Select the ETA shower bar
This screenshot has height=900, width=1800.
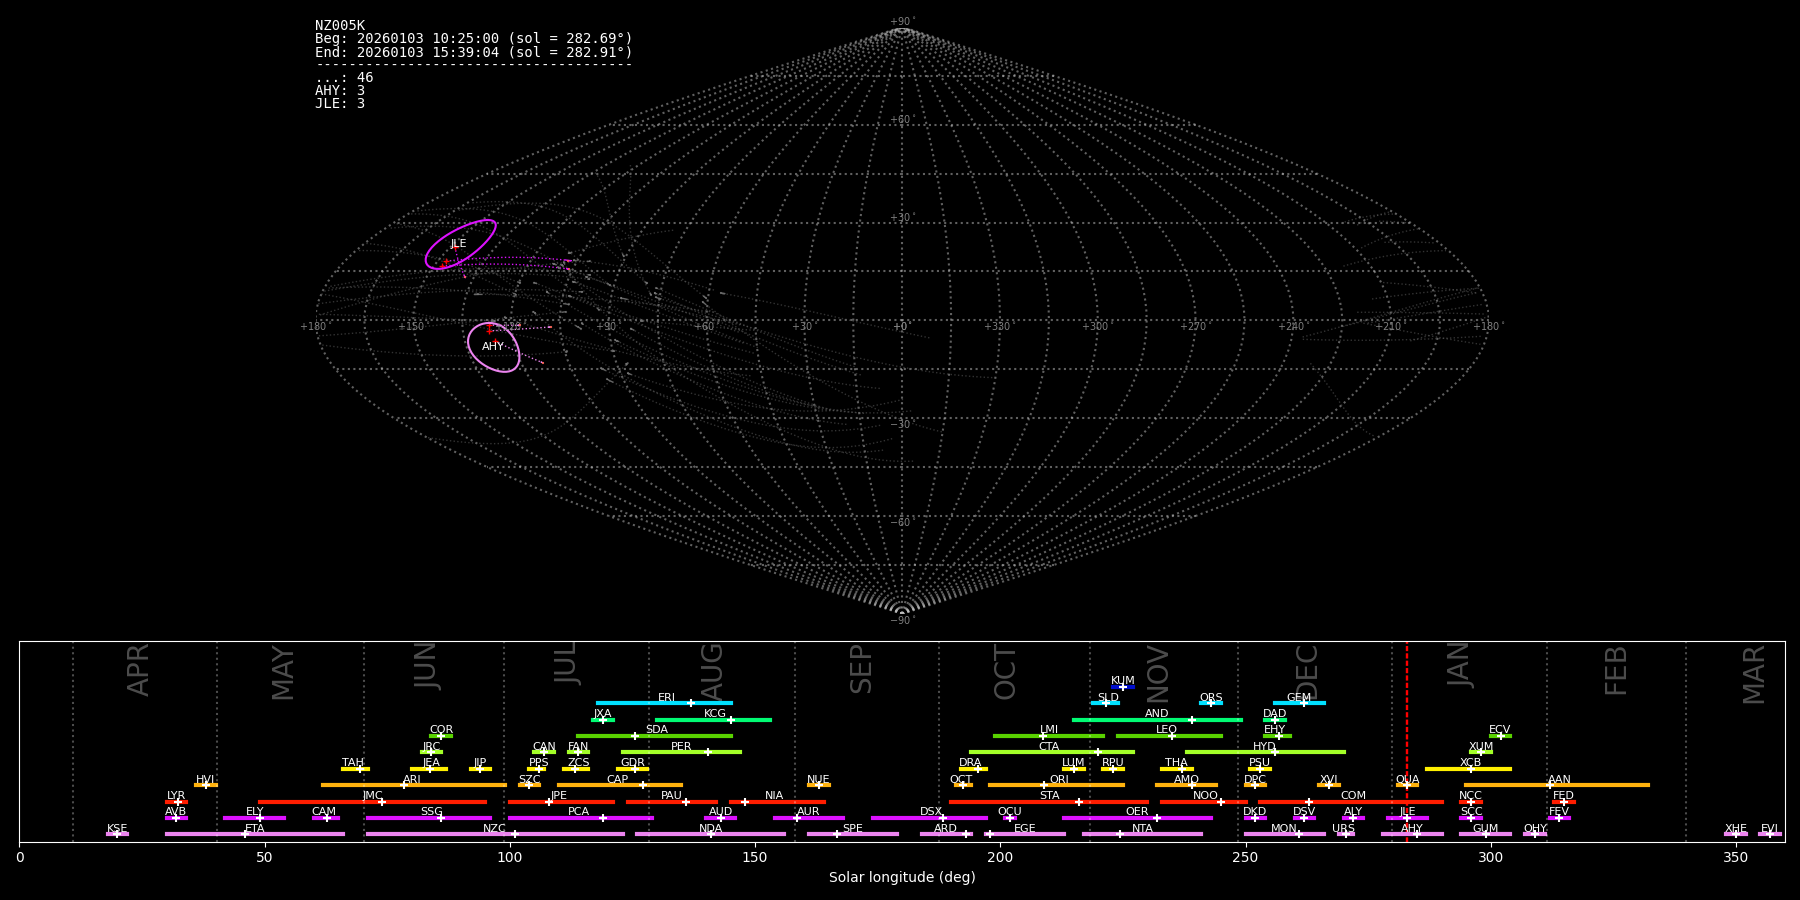click(x=255, y=834)
